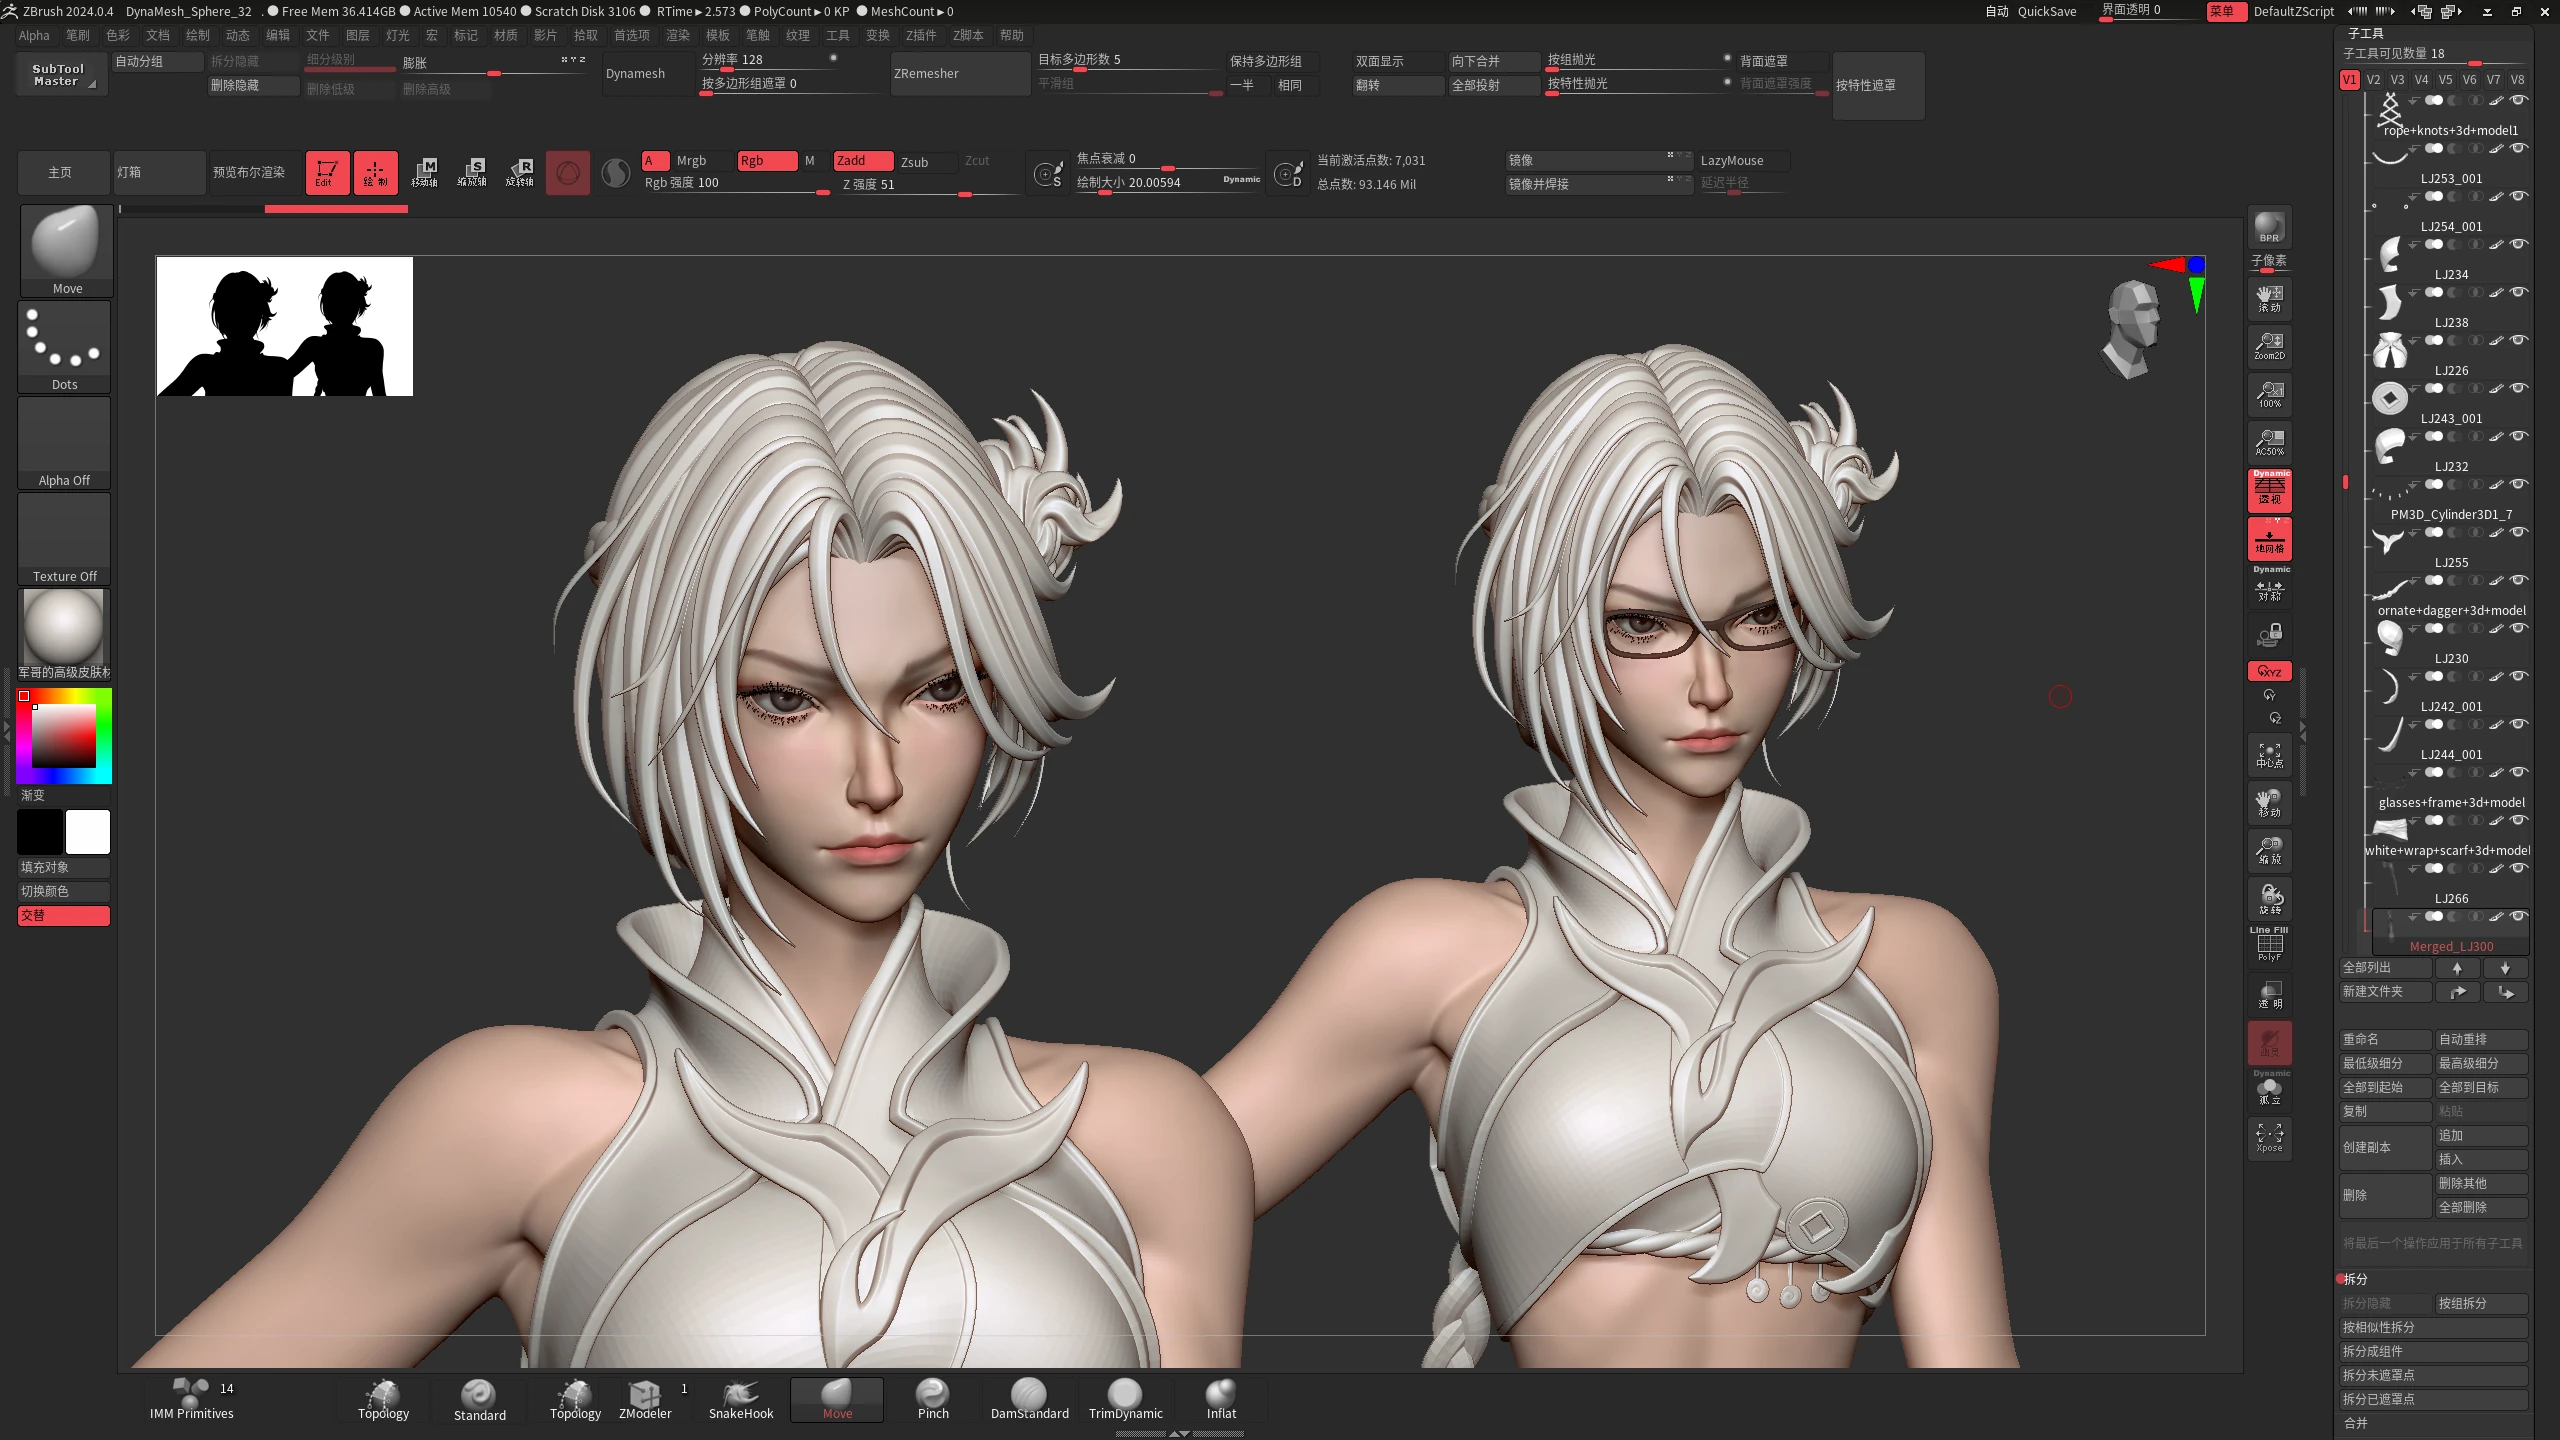Image resolution: width=2560 pixels, height=1440 pixels.
Task: Select the ZModeler brush
Action: click(645, 1399)
